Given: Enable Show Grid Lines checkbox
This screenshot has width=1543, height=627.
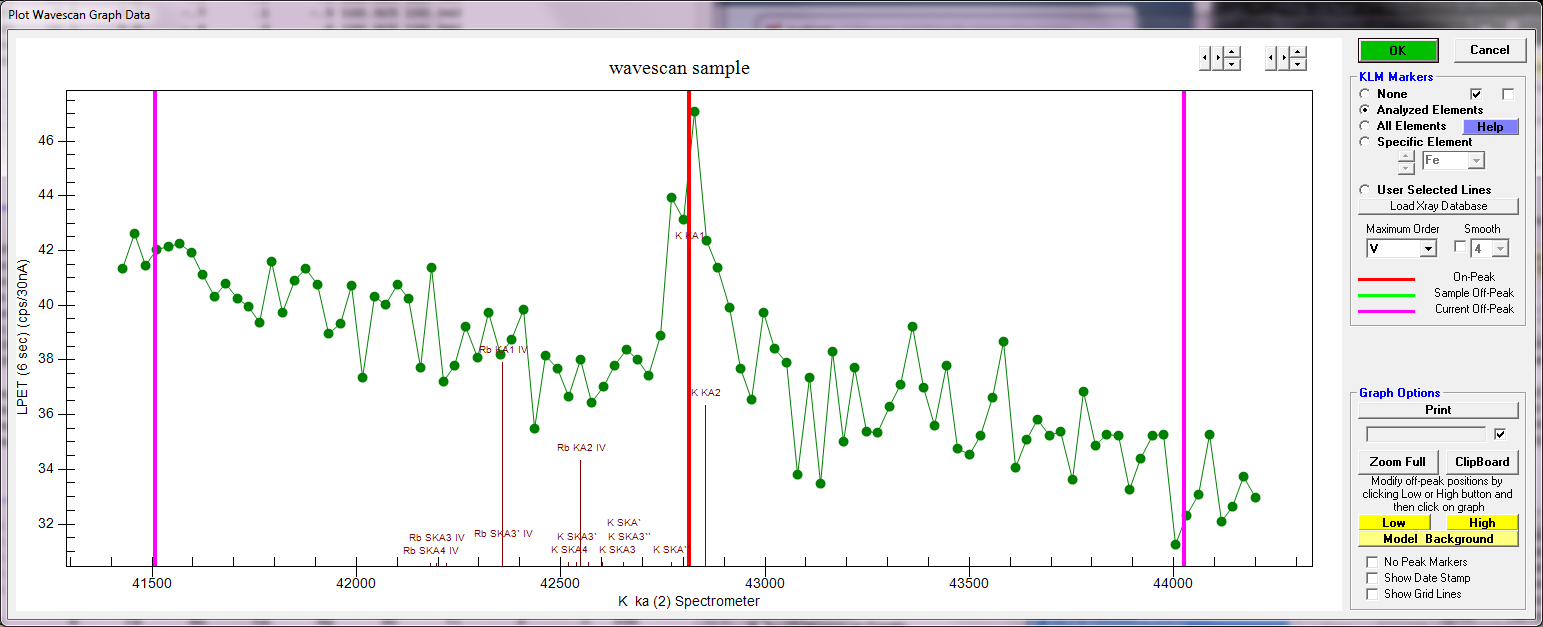Looking at the screenshot, I should 1372,594.
